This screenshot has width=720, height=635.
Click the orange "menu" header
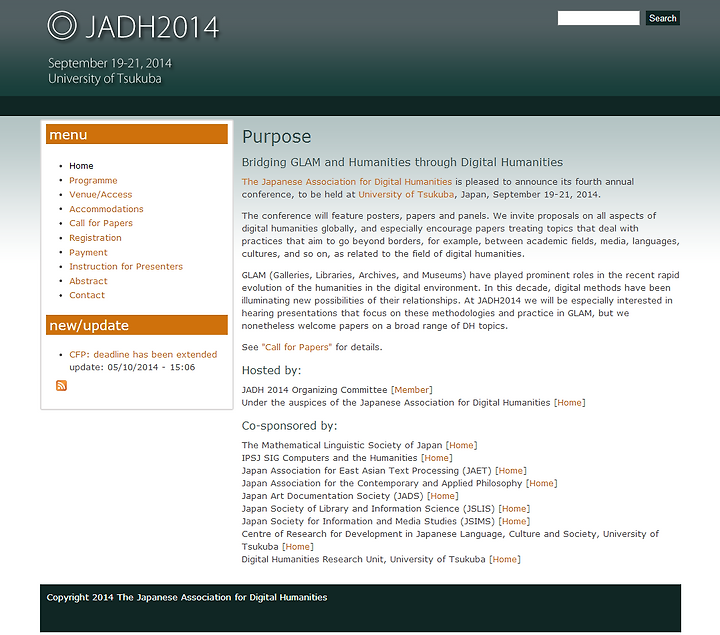tap(137, 134)
